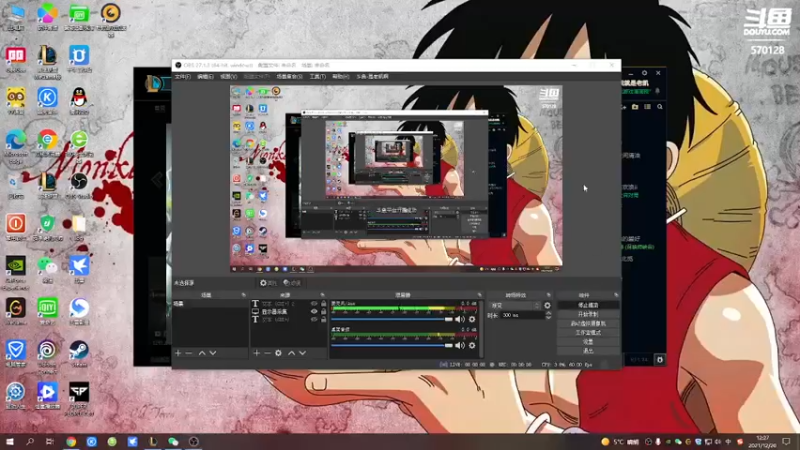The image size is (800, 450).
Task: Click the search icon in the background window
Action: pyautogui.click(x=660, y=107)
